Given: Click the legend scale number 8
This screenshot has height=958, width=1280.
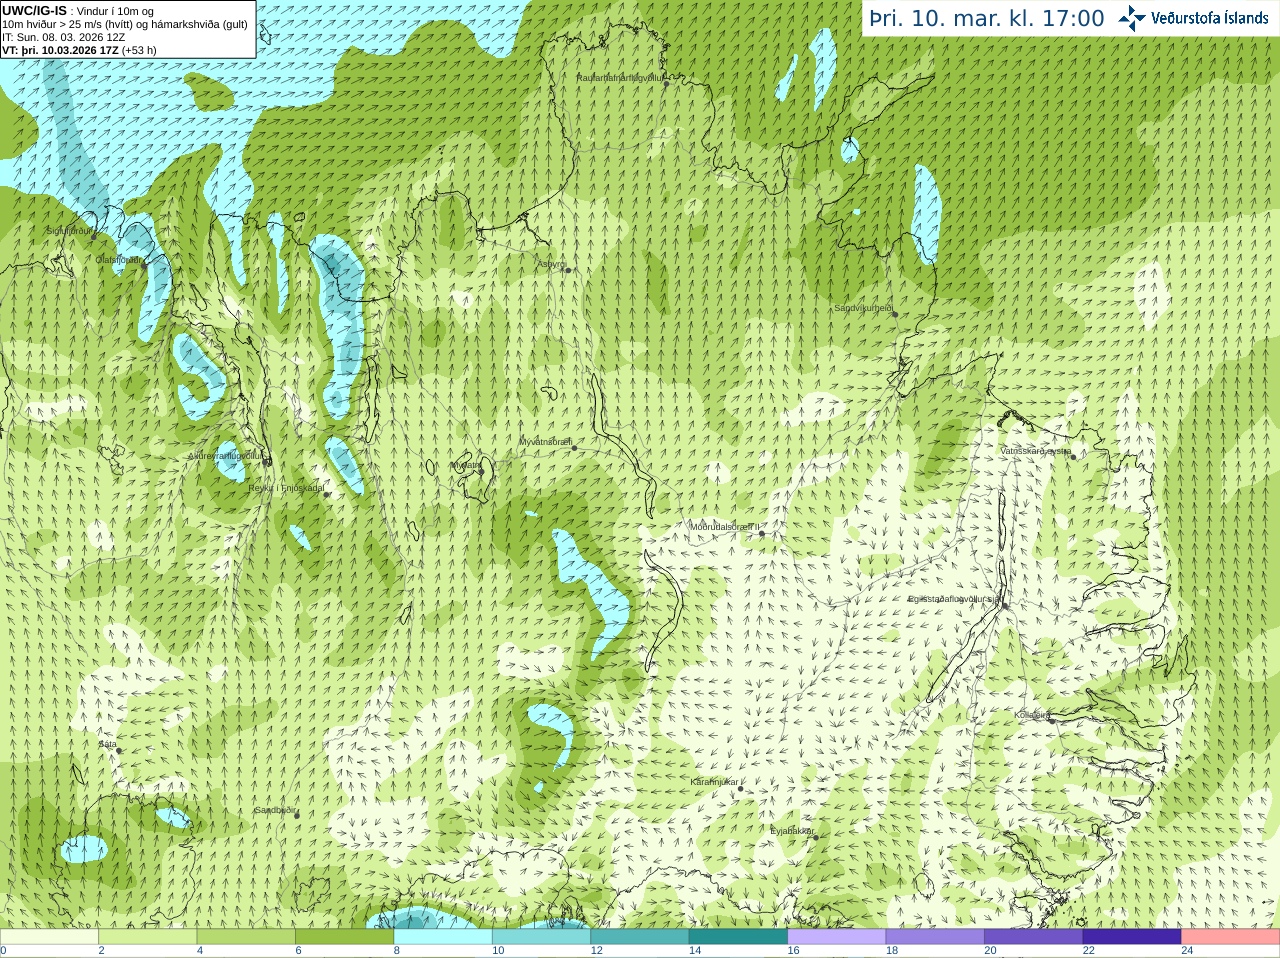Looking at the screenshot, I should (x=397, y=951).
